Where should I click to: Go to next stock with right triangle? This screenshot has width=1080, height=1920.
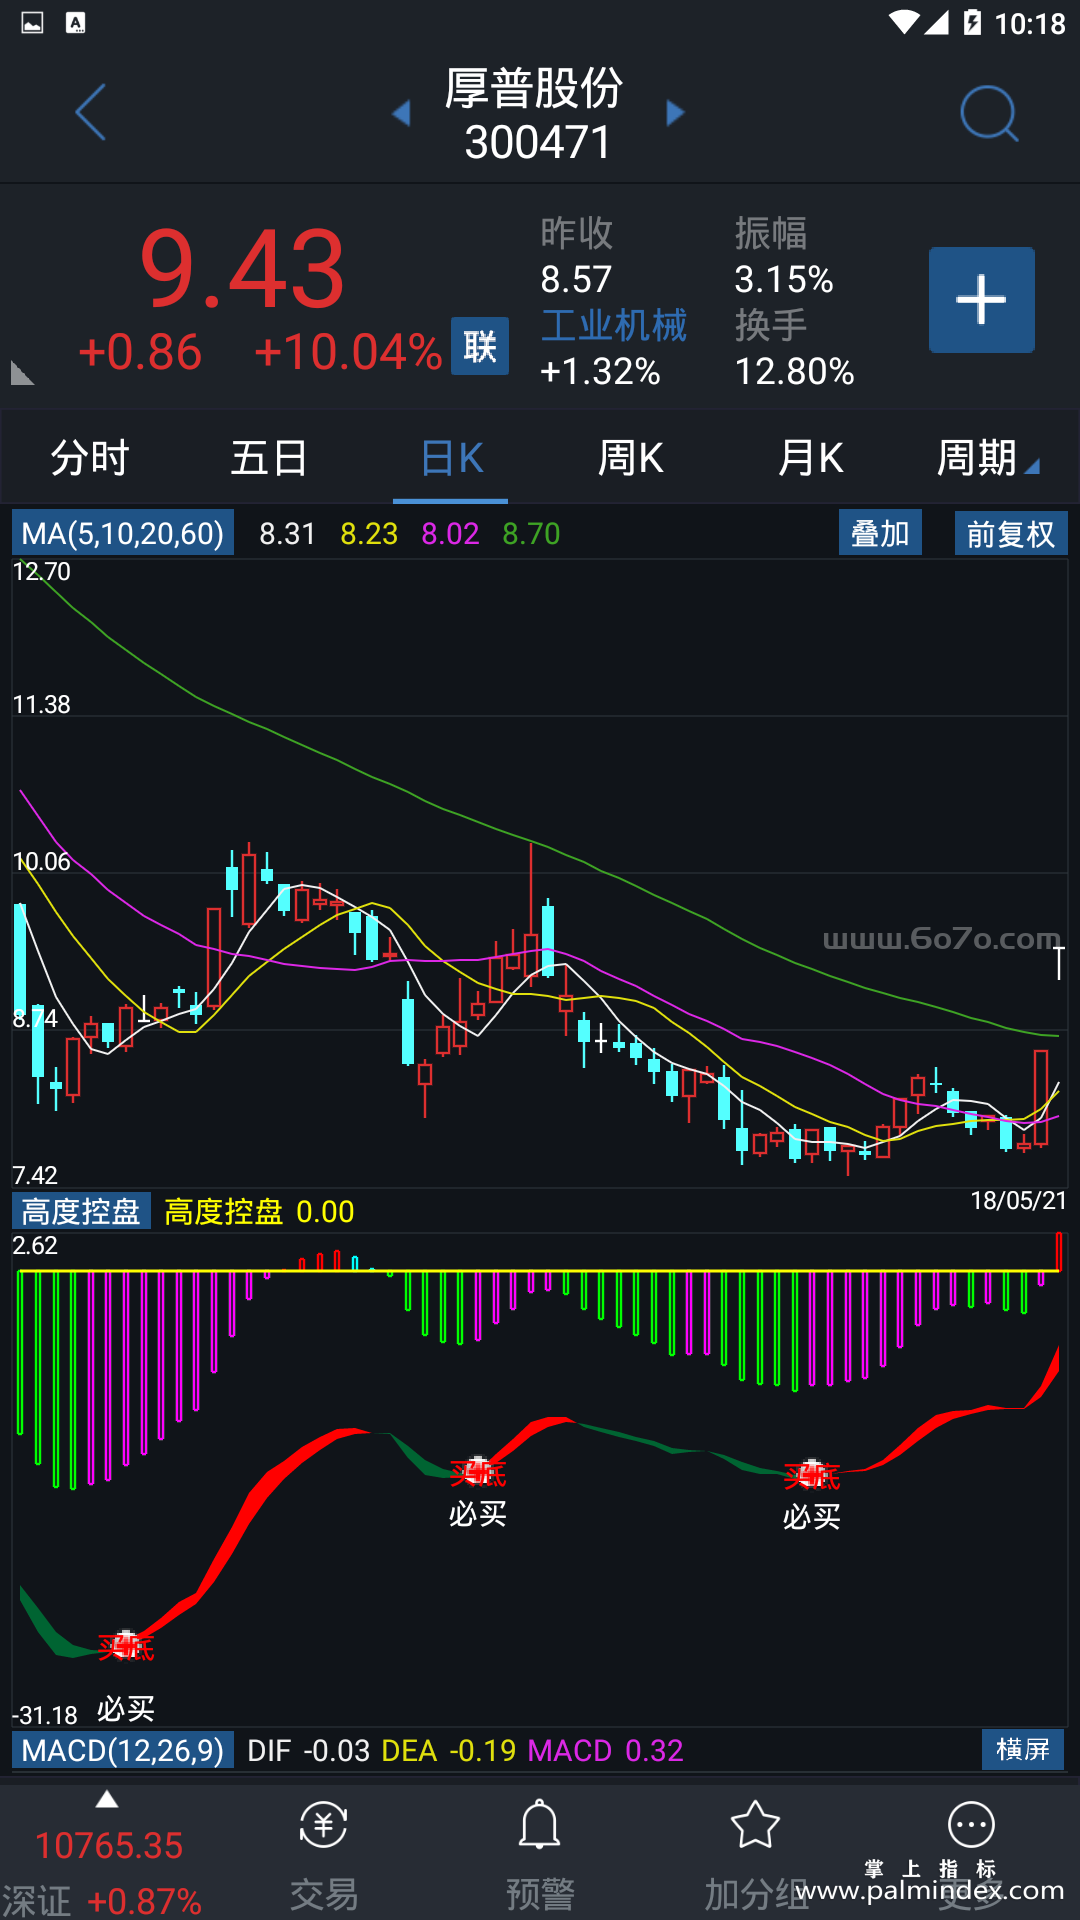[x=675, y=113]
